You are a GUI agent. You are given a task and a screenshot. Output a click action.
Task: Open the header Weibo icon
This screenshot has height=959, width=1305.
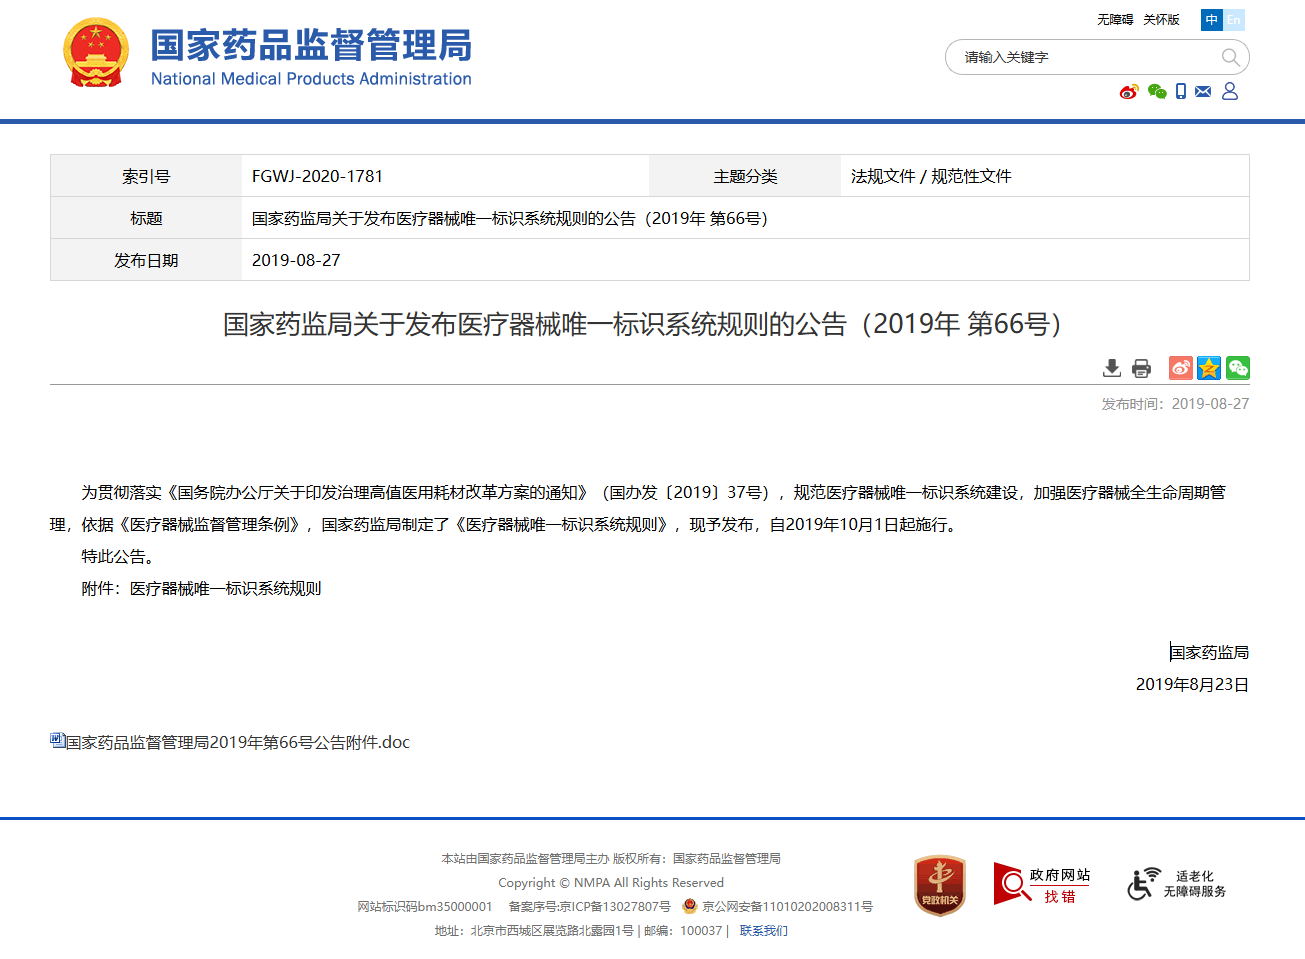1129,92
